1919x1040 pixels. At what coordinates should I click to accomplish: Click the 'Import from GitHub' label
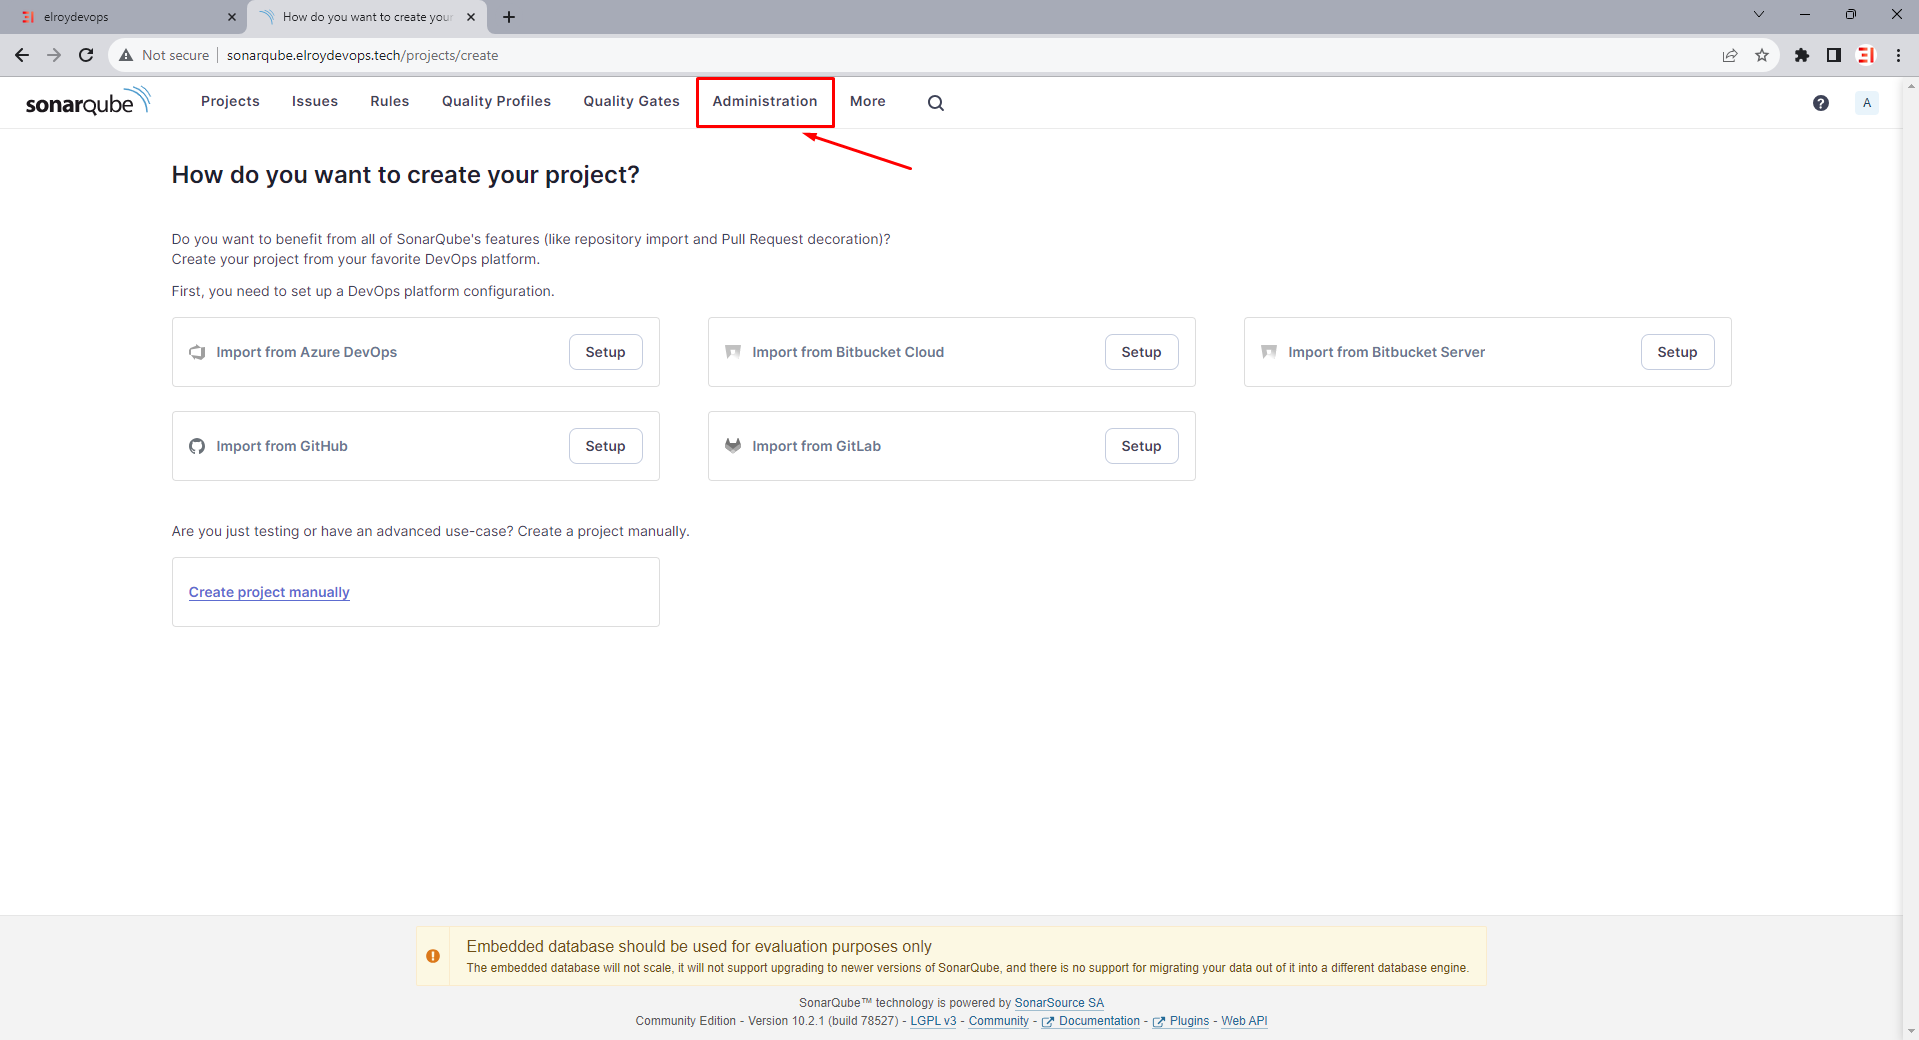(x=282, y=446)
